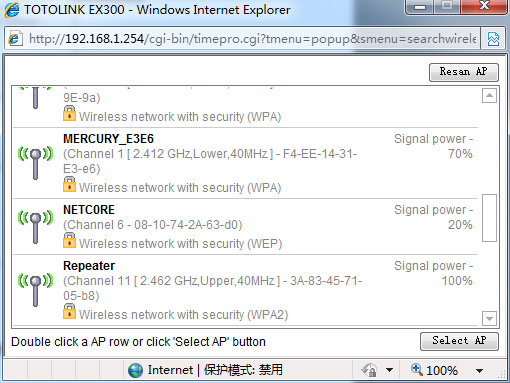Click the 70% signal power value
Image resolution: width=510 pixels, height=383 pixels.
point(460,154)
